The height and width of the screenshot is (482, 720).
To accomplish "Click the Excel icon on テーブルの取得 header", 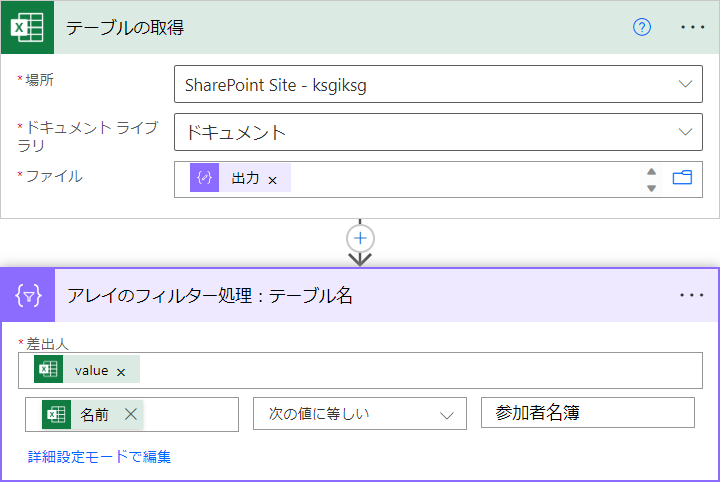I will point(27,27).
